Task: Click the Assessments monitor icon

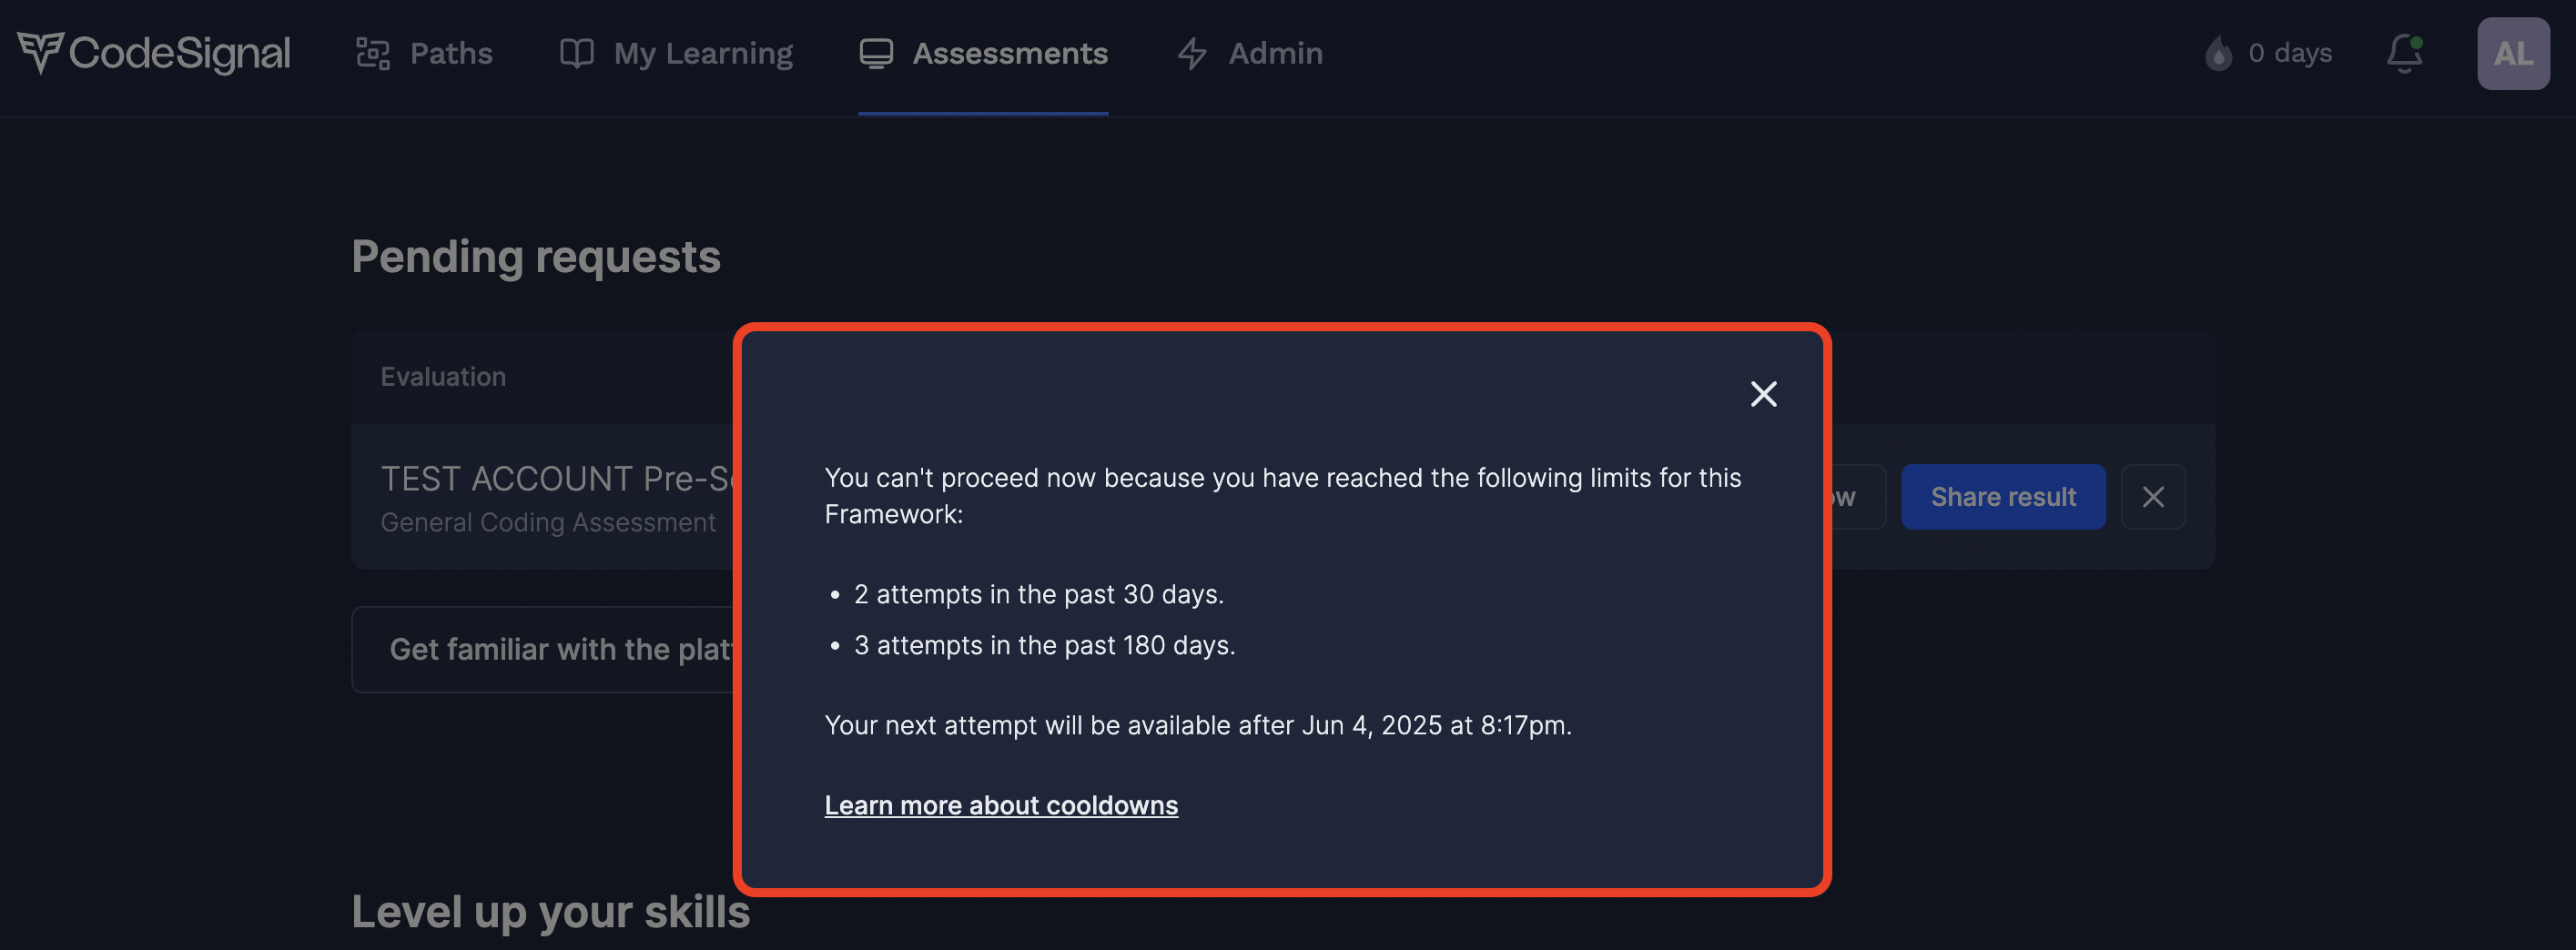Action: 876,53
